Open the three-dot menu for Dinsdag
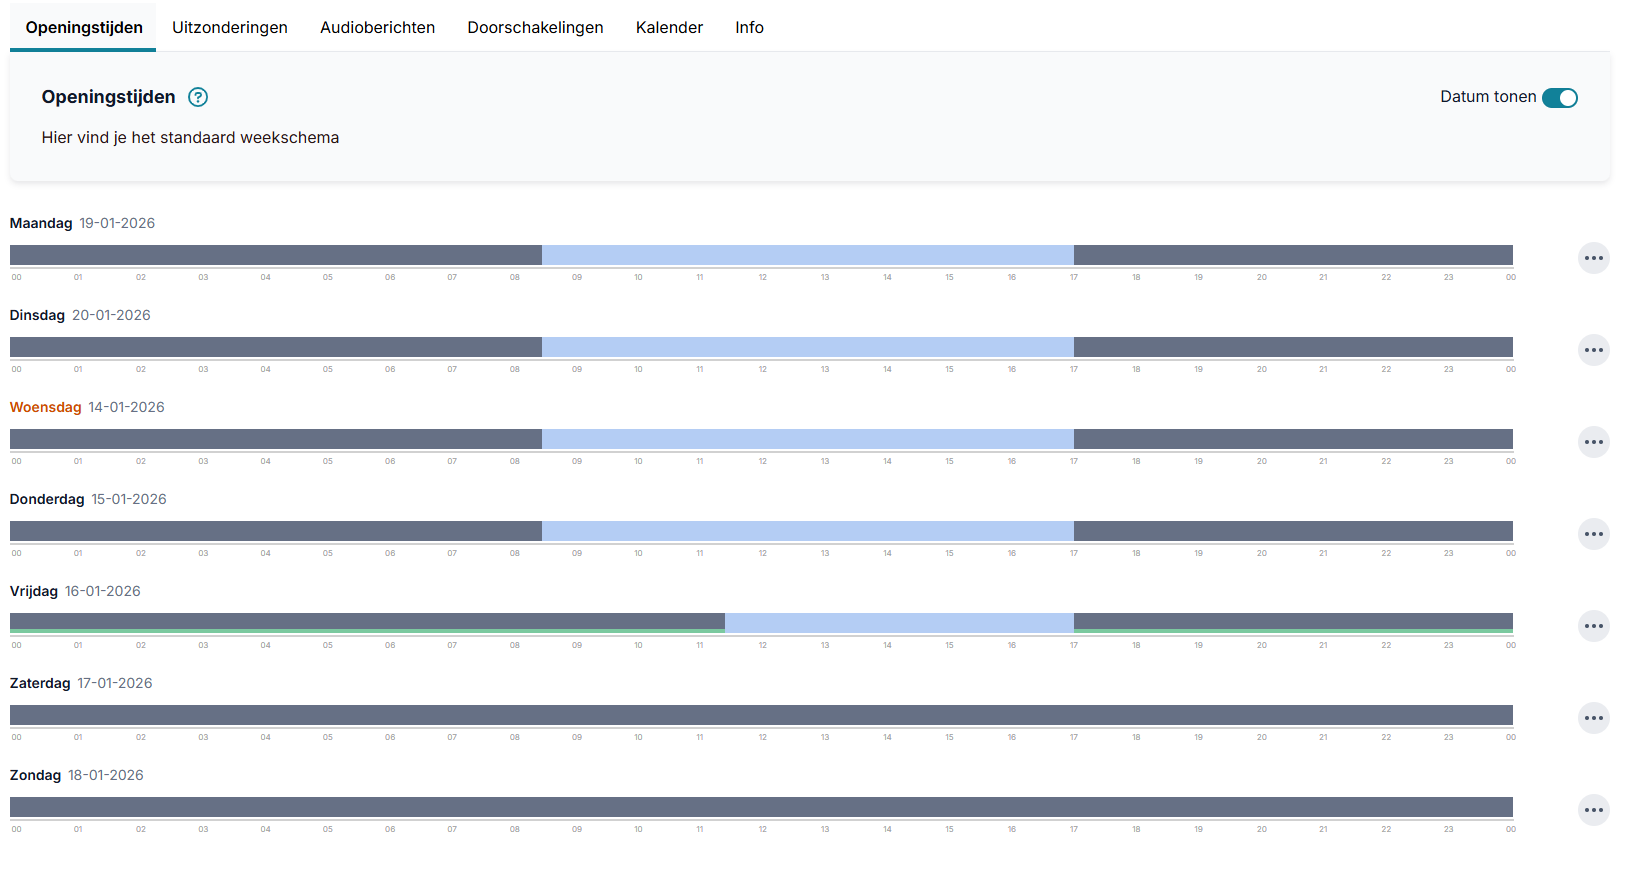 pyautogui.click(x=1594, y=350)
